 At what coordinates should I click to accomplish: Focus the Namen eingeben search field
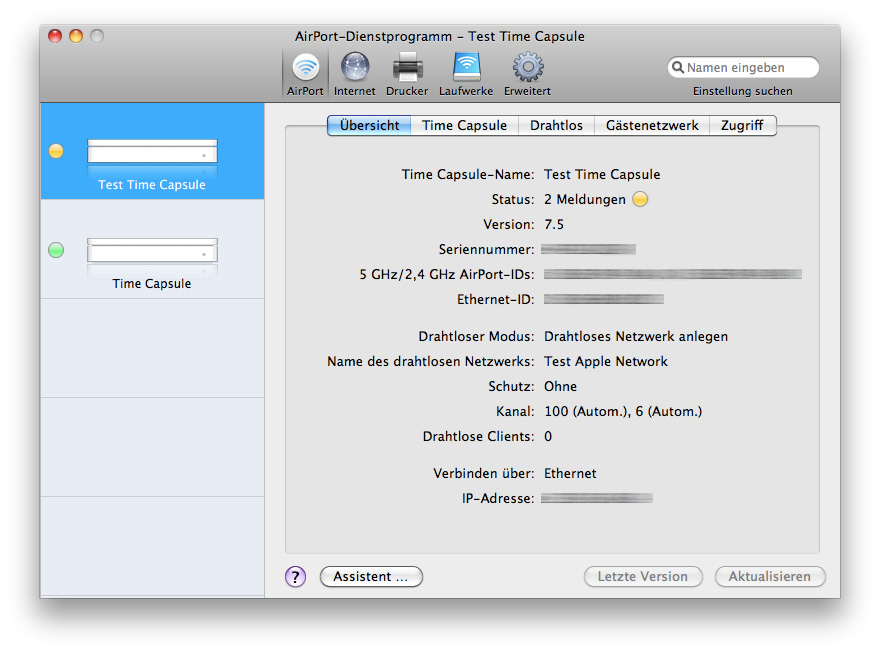[x=743, y=67]
